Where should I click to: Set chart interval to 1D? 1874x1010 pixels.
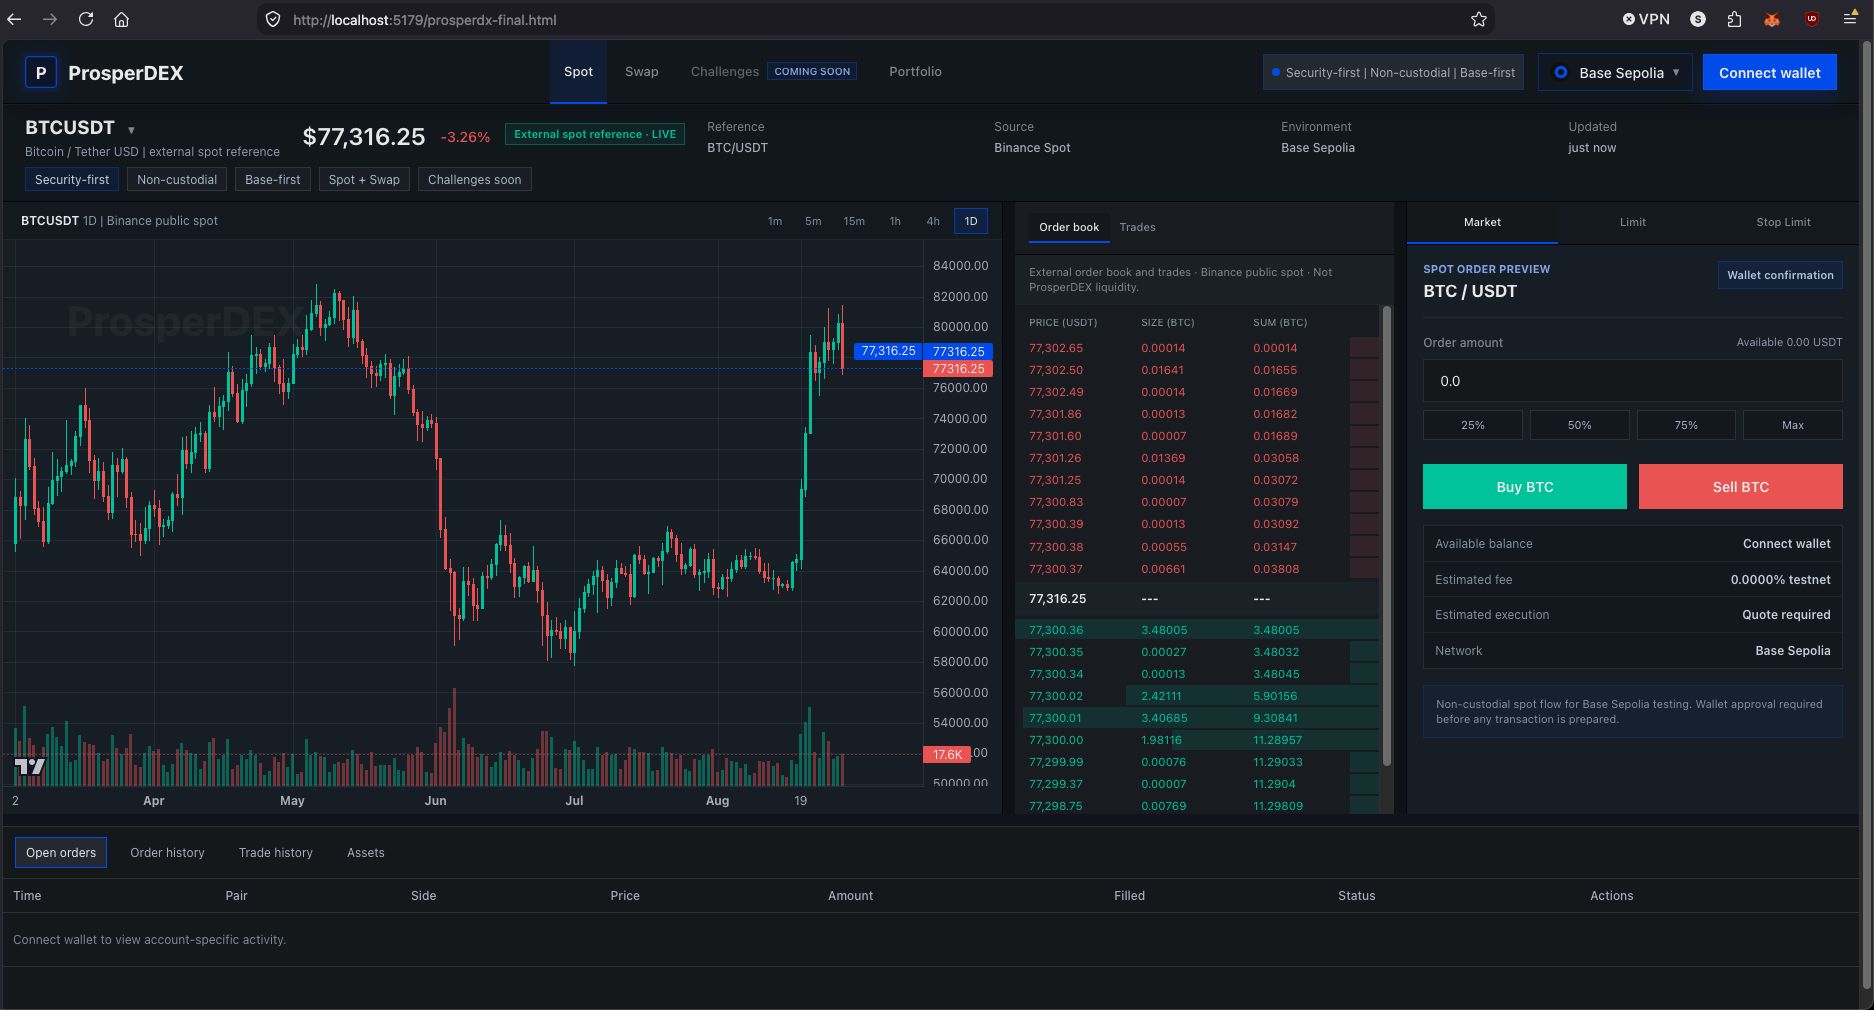point(971,221)
